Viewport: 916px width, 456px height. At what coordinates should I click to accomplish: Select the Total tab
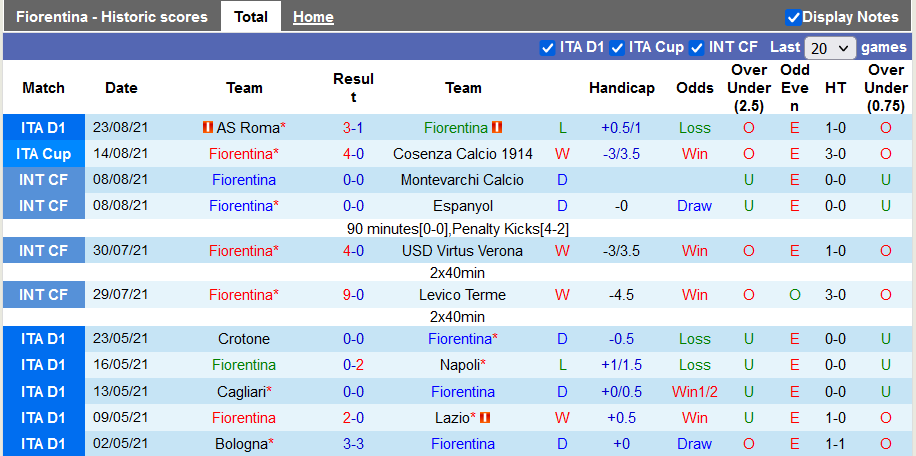[x=251, y=17]
